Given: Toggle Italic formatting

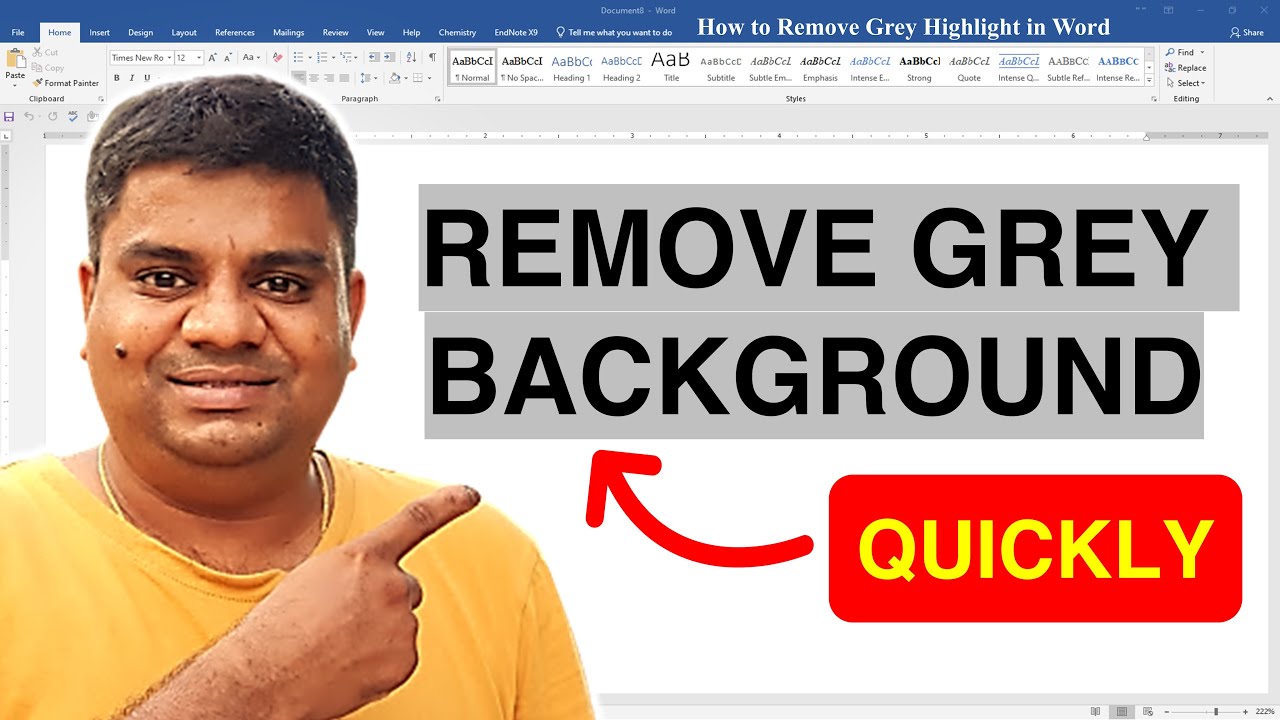Looking at the screenshot, I should (132, 78).
